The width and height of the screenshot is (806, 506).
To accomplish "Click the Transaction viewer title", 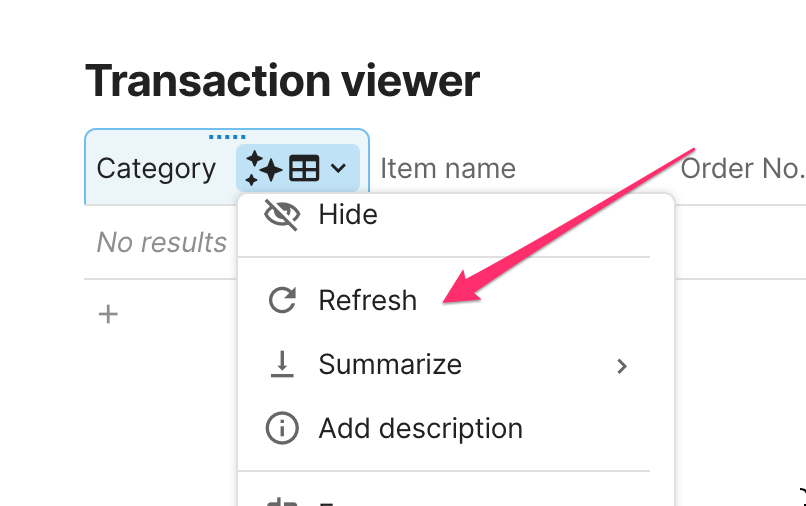I will pos(282,80).
